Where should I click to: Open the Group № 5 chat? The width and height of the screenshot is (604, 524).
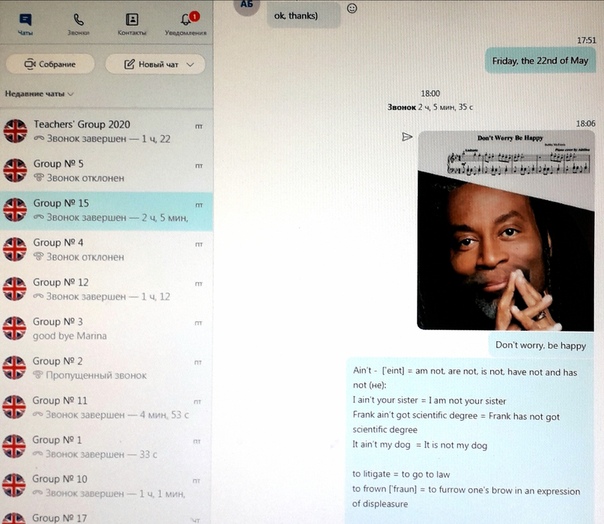click(x=106, y=171)
